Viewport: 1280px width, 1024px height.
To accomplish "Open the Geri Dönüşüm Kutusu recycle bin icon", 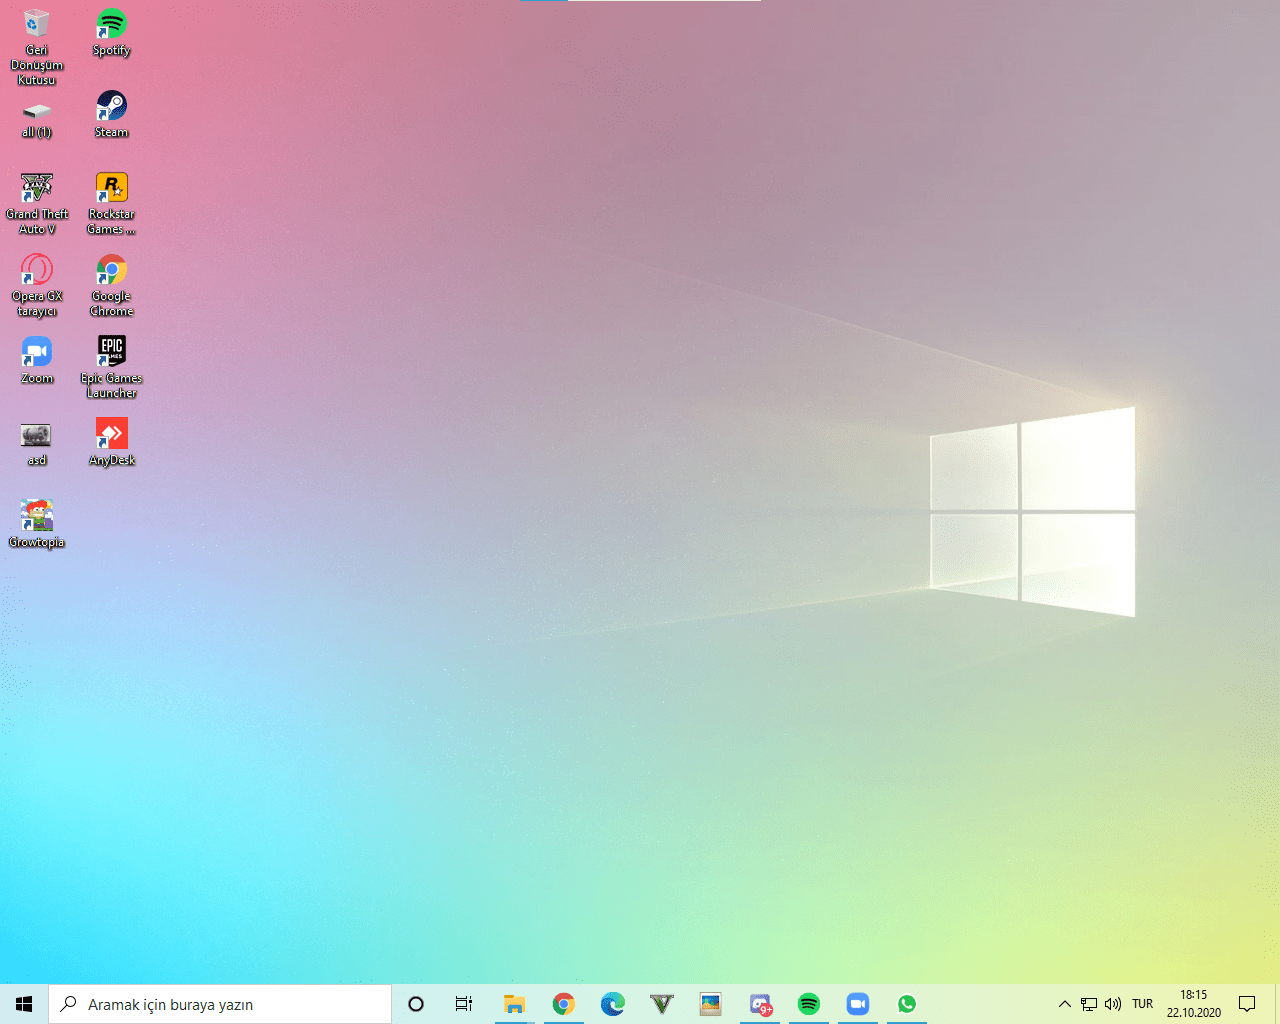I will pyautogui.click(x=37, y=46).
